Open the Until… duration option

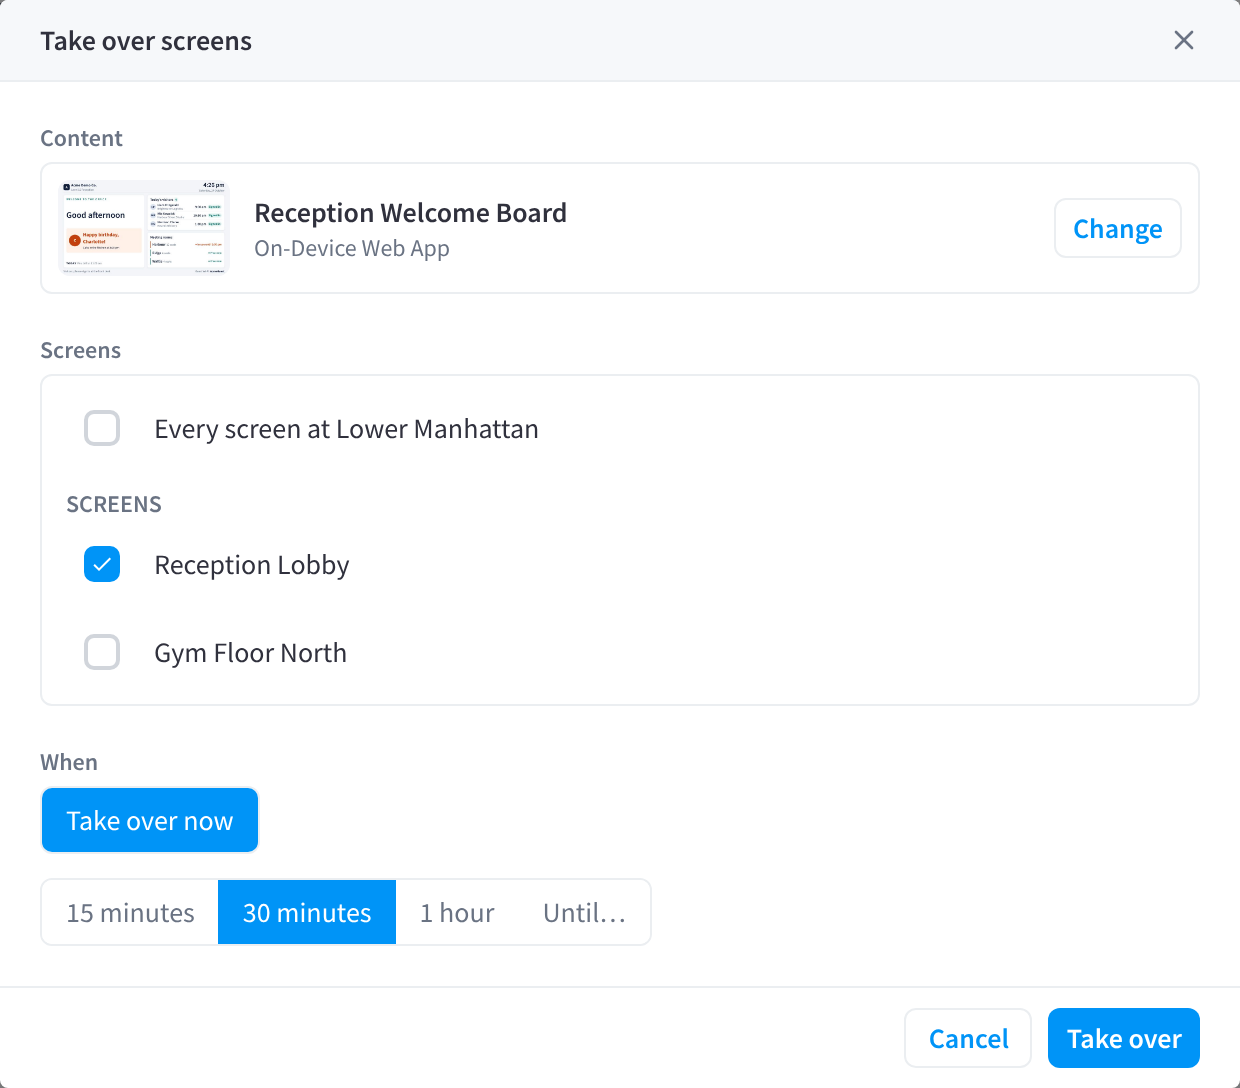tap(585, 912)
